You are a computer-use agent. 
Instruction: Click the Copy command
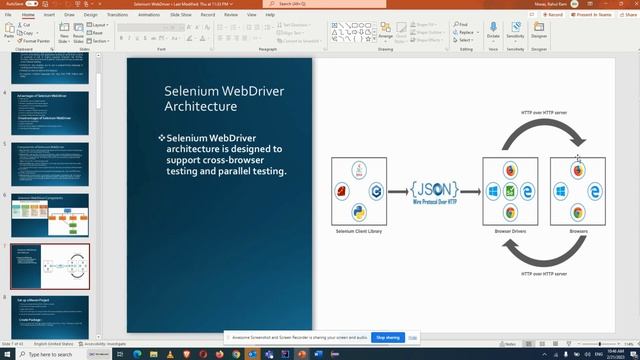coord(25,33)
